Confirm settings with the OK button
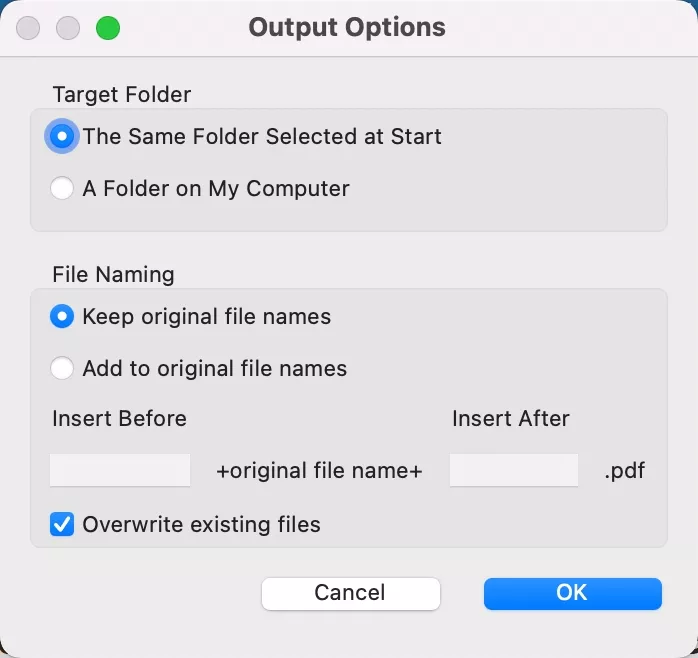 coord(572,593)
